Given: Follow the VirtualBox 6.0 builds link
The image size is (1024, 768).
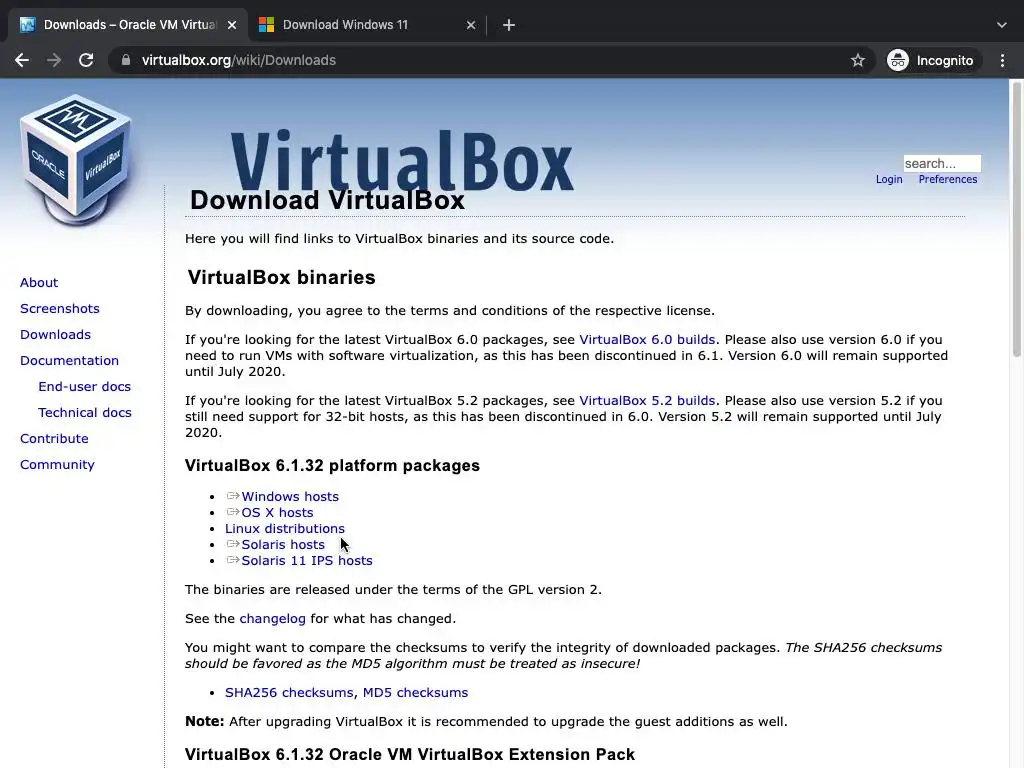Looking at the screenshot, I should pos(647,340).
